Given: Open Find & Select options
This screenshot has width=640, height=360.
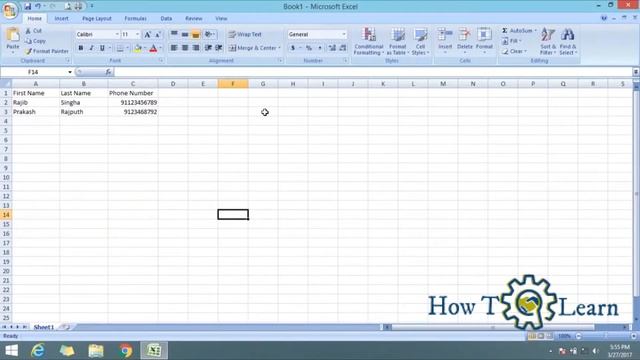Looking at the screenshot, I should pyautogui.click(x=568, y=42).
